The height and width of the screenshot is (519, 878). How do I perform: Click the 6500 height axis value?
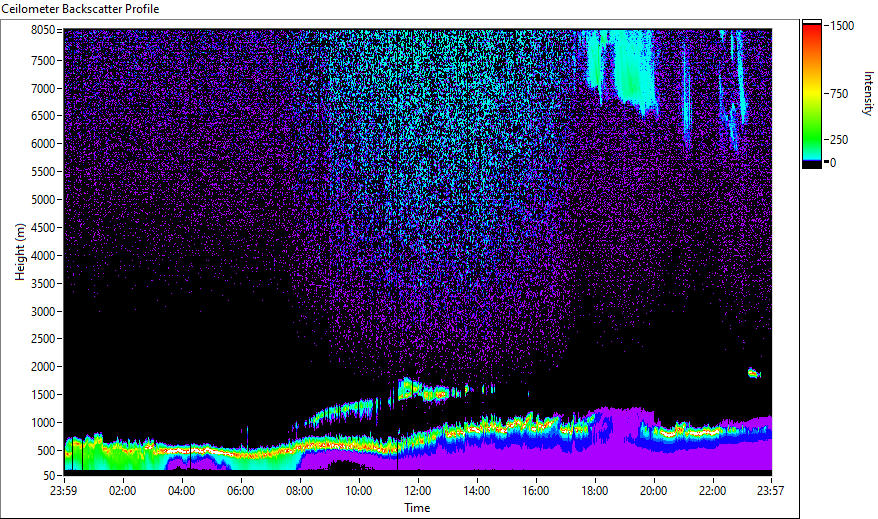43,116
